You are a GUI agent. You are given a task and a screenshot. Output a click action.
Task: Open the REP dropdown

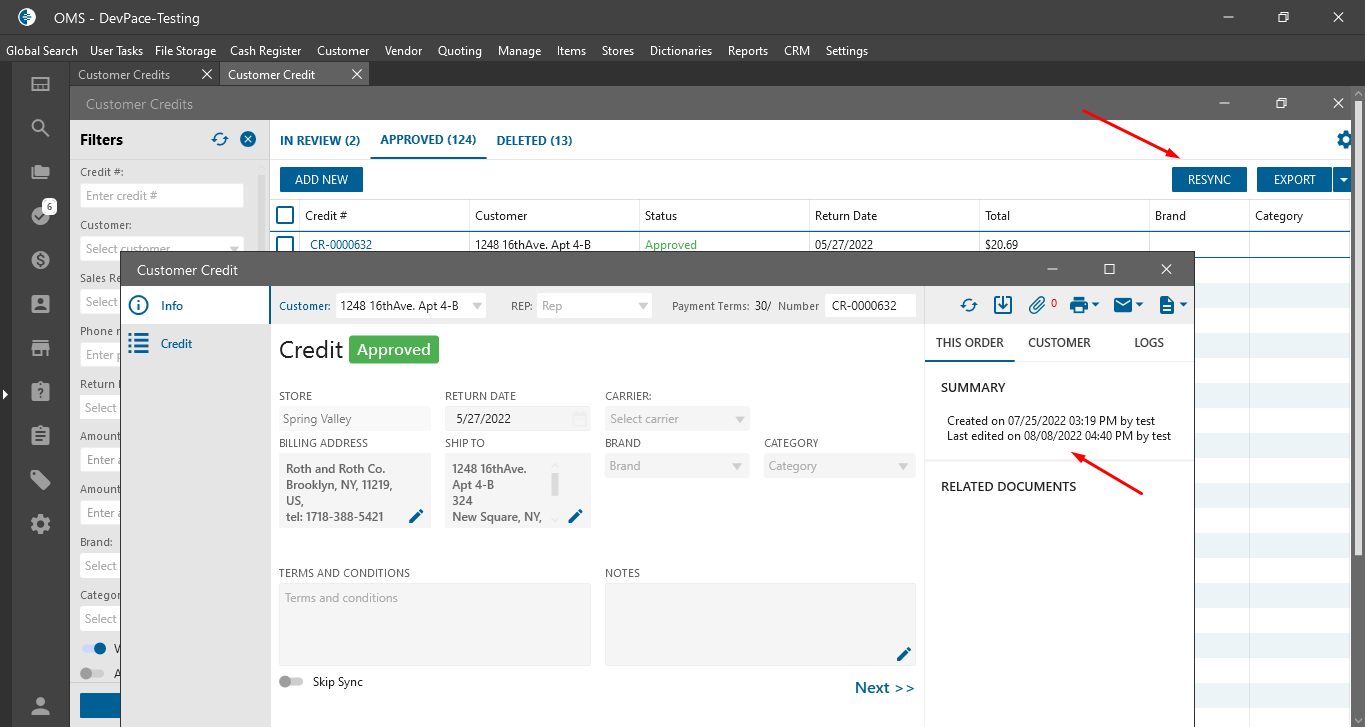[x=594, y=306]
